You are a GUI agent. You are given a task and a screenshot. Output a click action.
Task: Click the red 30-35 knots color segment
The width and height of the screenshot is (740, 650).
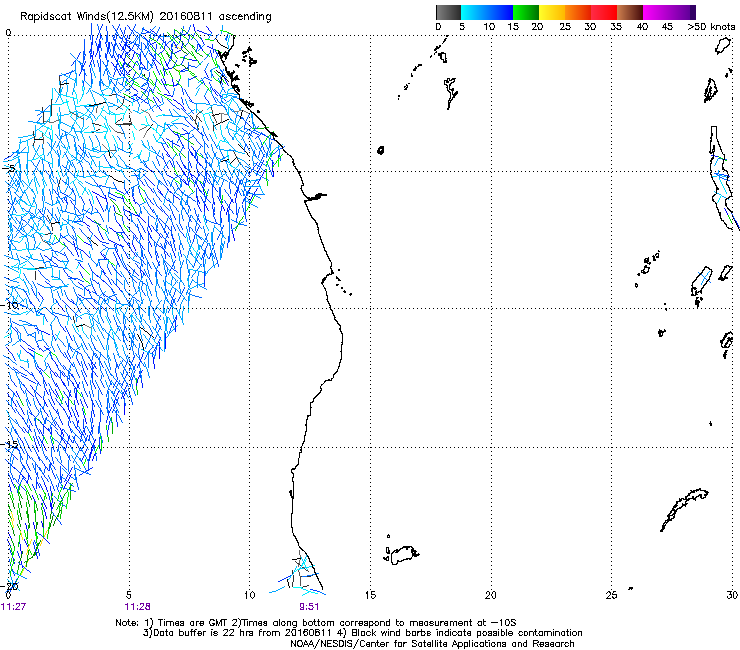pos(604,12)
